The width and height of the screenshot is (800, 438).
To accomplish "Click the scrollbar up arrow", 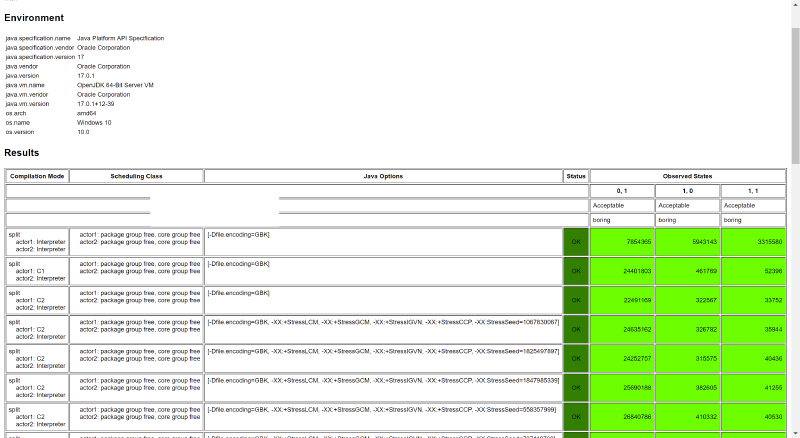I will (795, 4).
